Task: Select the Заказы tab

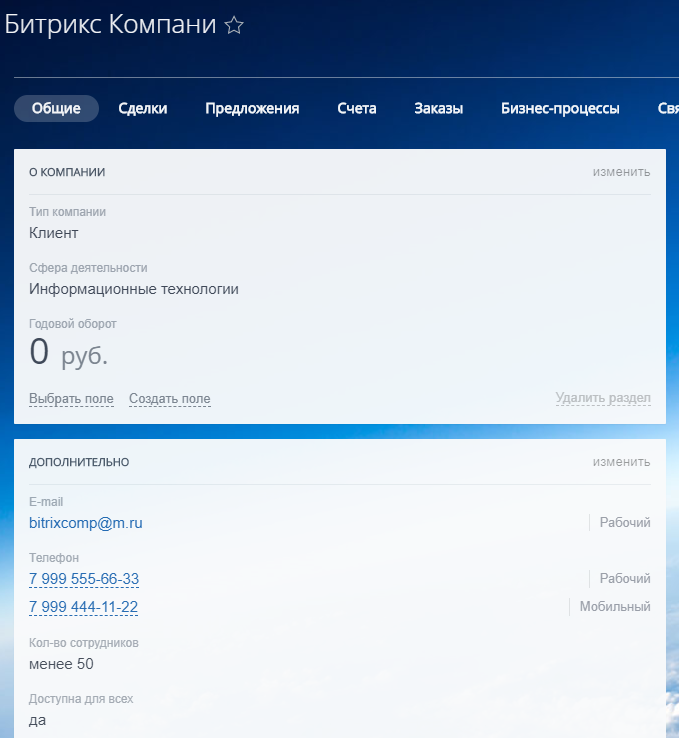Action: [x=439, y=108]
